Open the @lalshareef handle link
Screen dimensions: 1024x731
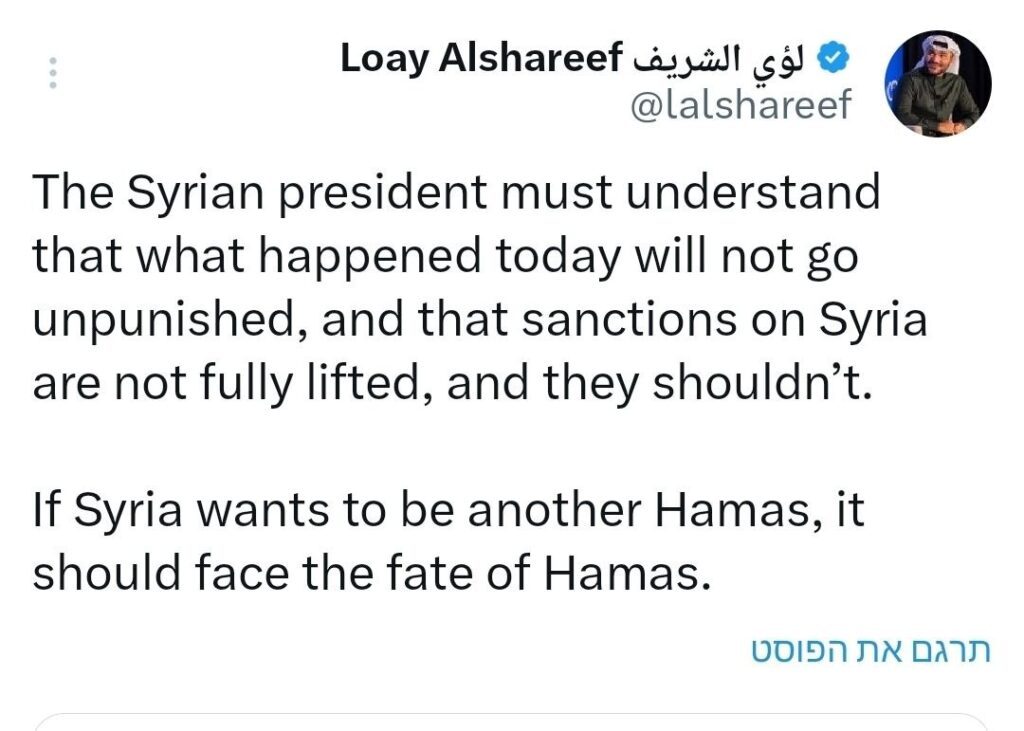pos(741,105)
